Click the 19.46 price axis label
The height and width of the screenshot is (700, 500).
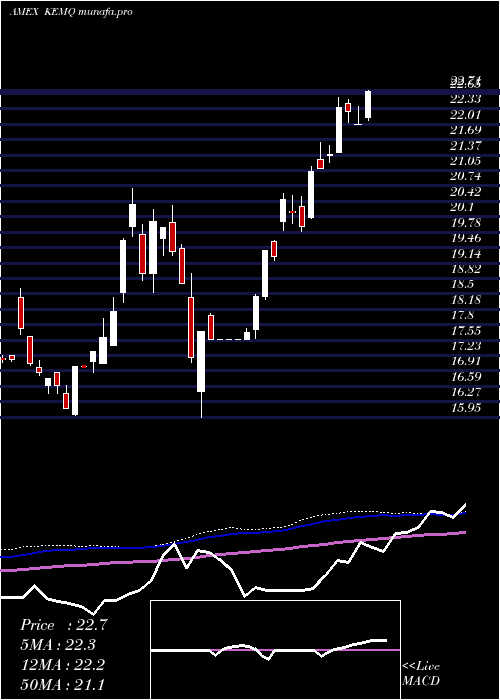[465, 238]
